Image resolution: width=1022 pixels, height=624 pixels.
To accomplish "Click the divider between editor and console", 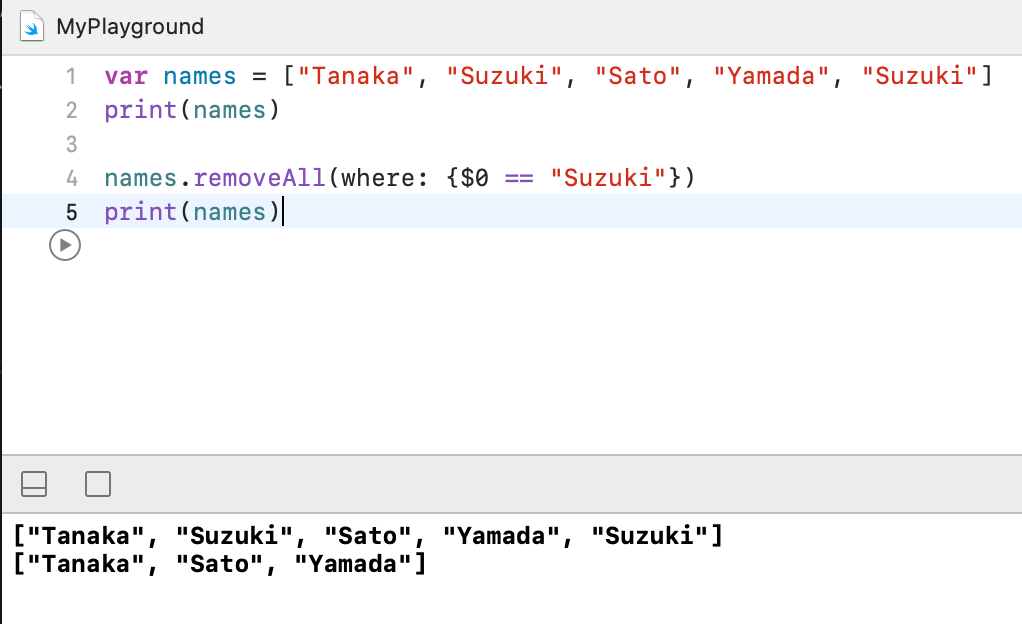I will pos(511,456).
